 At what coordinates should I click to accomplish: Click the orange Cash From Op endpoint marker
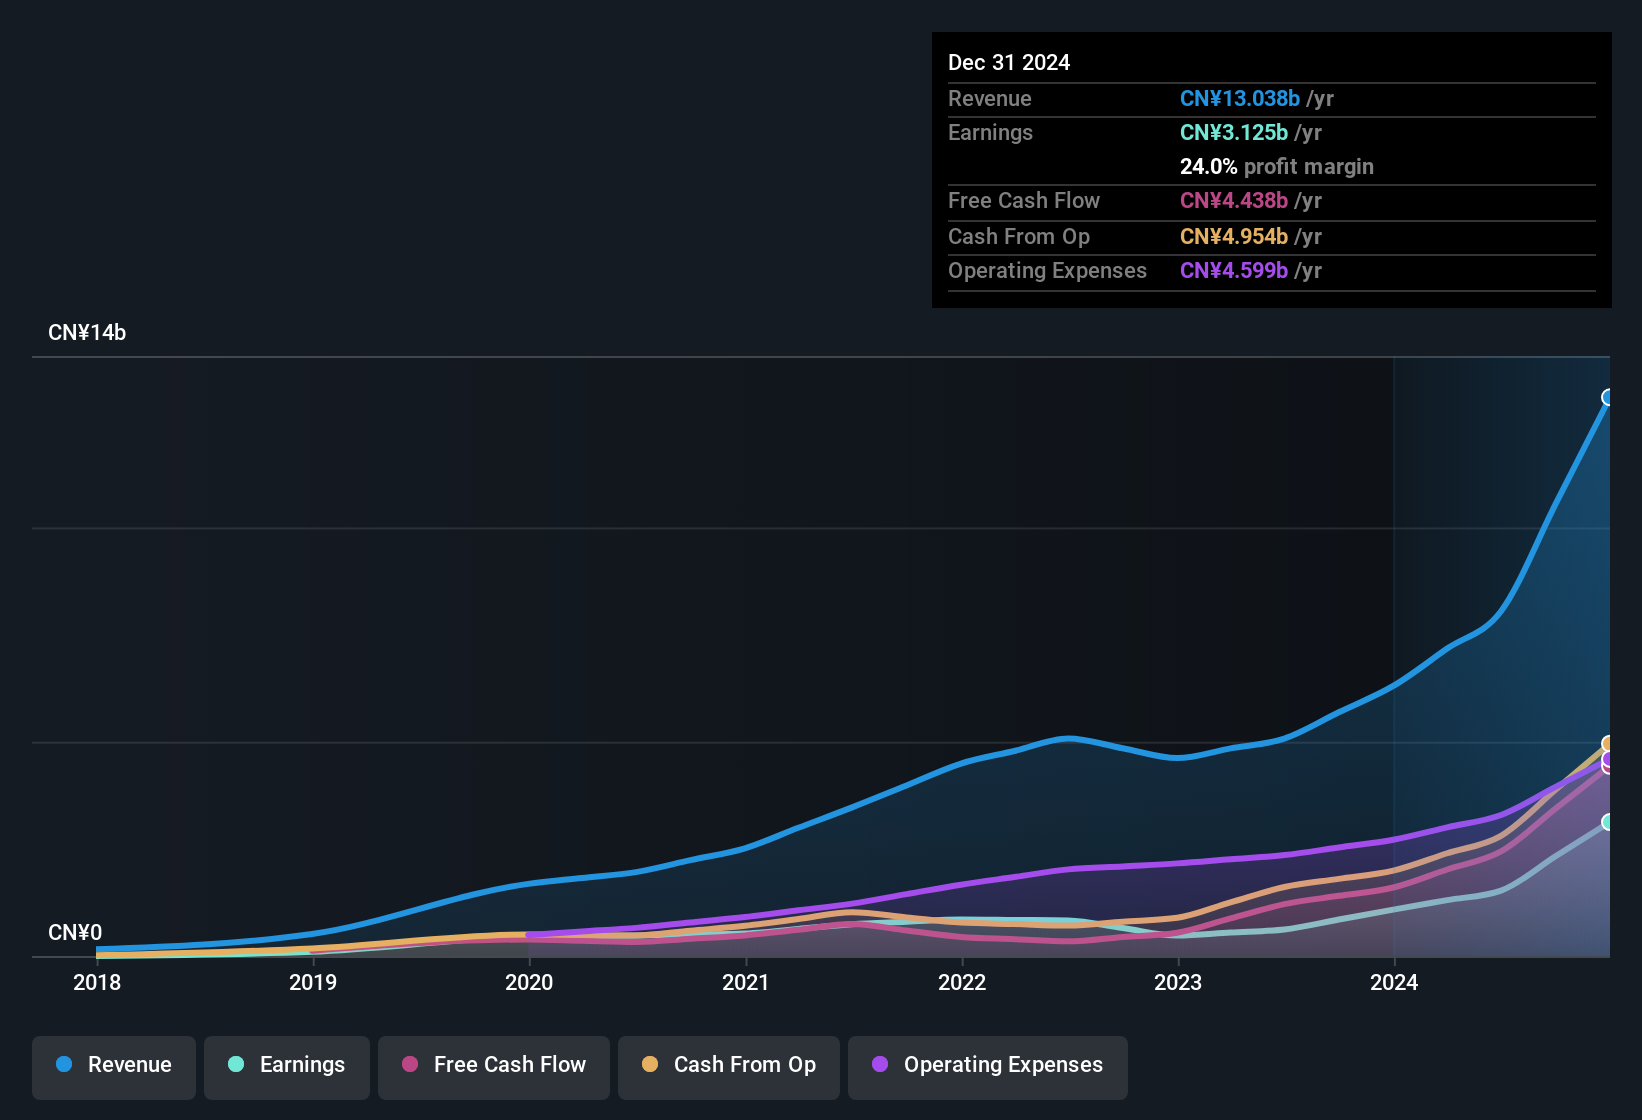[x=1608, y=743]
